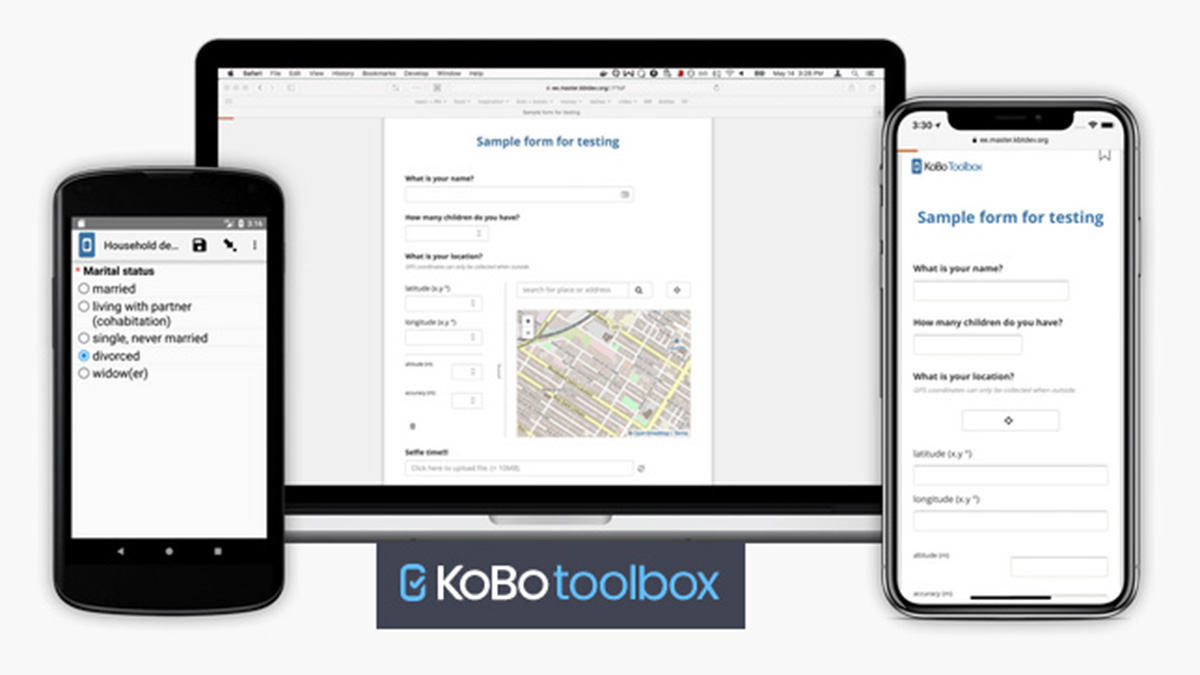Tap the name input field on iPhone form
This screenshot has height=675, width=1200.
(x=991, y=291)
